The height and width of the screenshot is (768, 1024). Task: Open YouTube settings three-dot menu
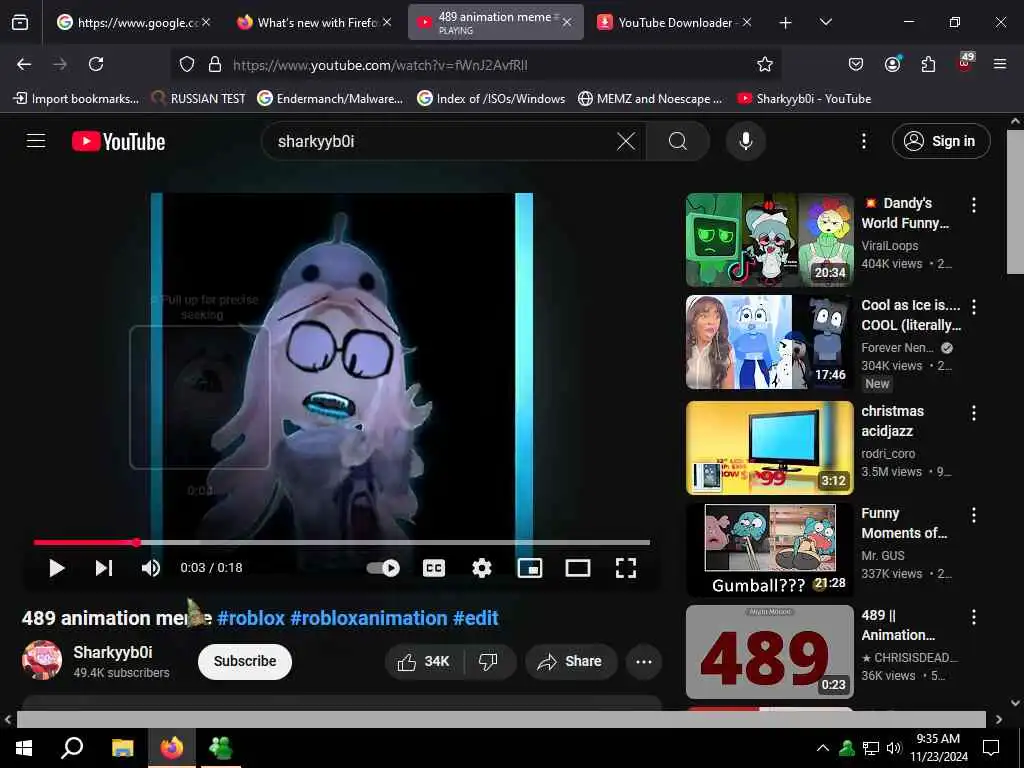tap(864, 141)
